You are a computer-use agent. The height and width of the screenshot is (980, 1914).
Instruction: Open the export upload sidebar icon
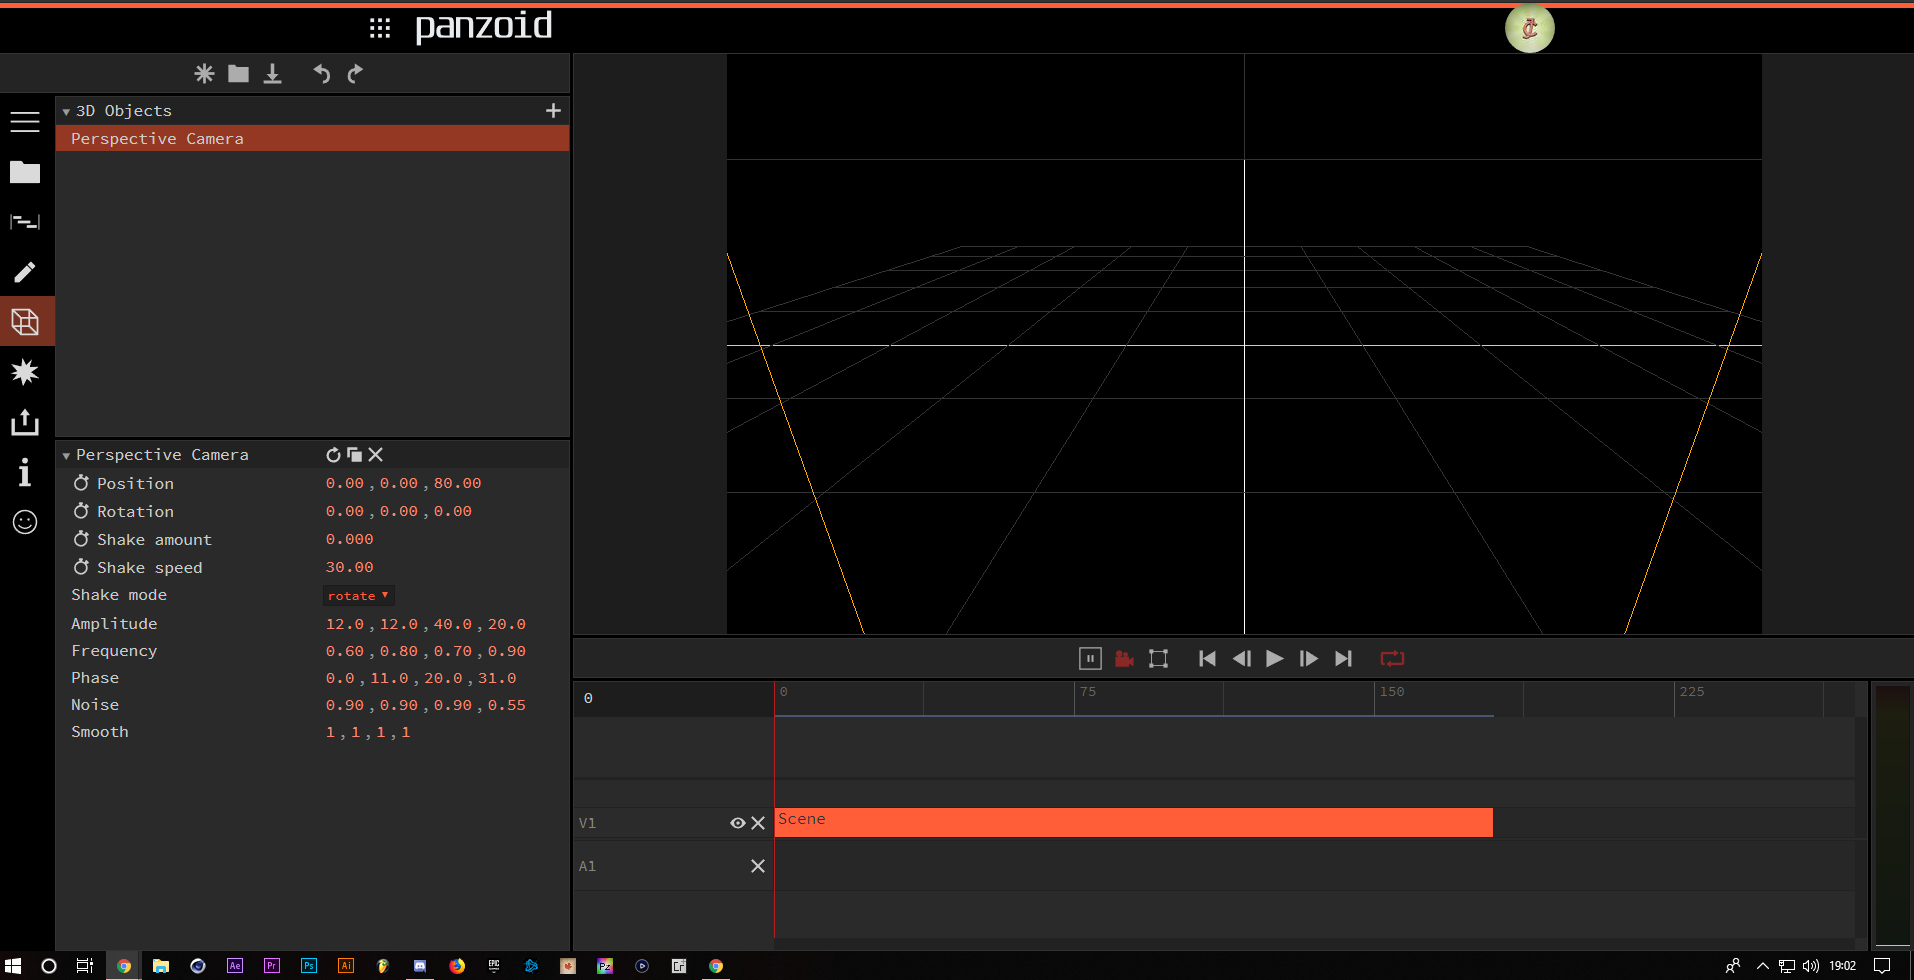[25, 422]
